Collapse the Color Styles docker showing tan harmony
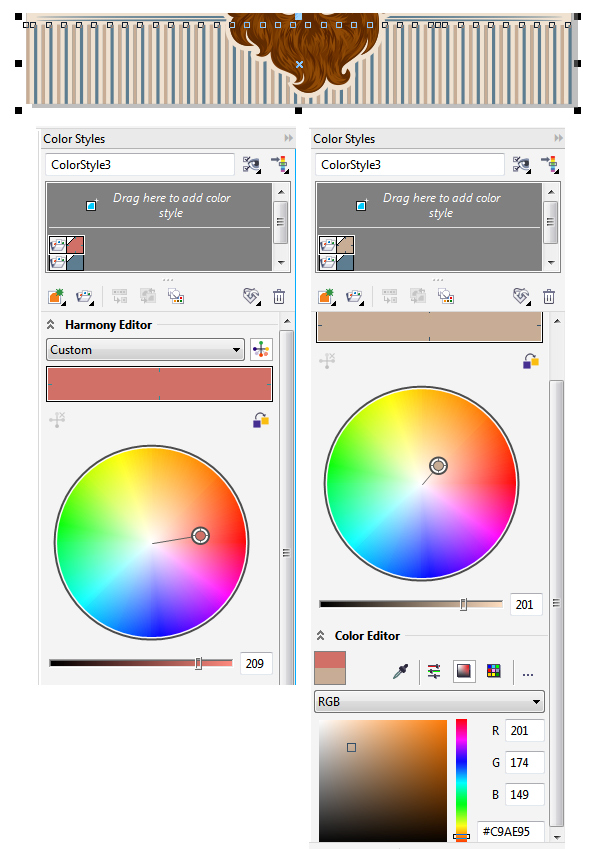 558,138
